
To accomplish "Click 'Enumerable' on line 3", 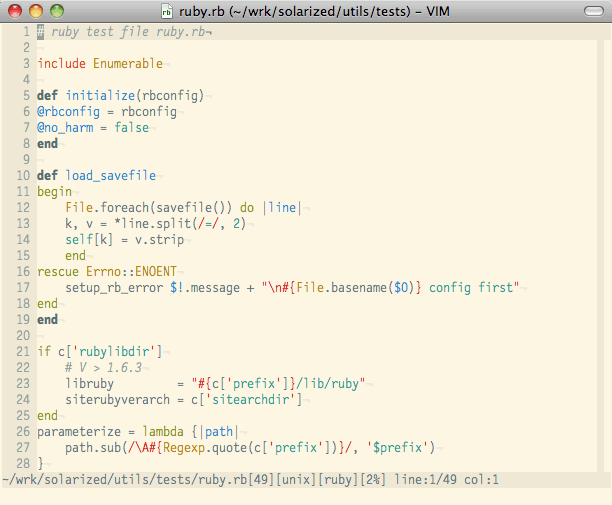I will coord(127,63).
